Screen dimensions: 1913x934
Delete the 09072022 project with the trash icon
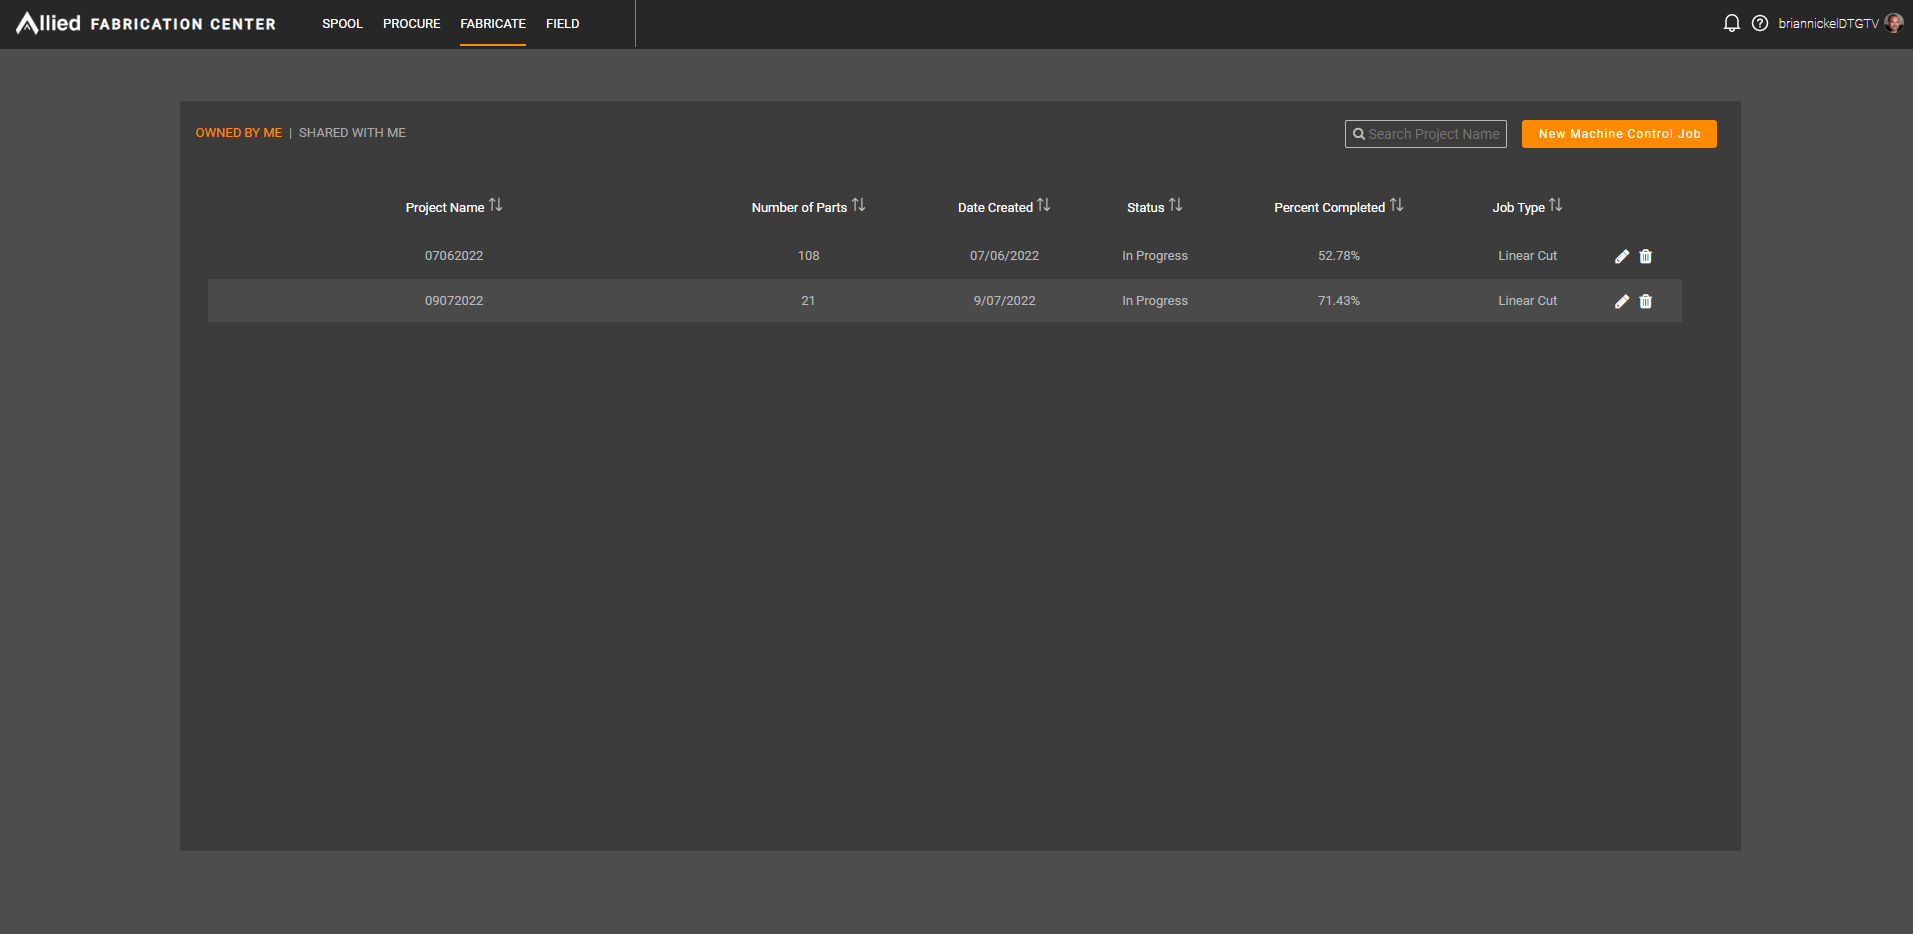coord(1646,301)
